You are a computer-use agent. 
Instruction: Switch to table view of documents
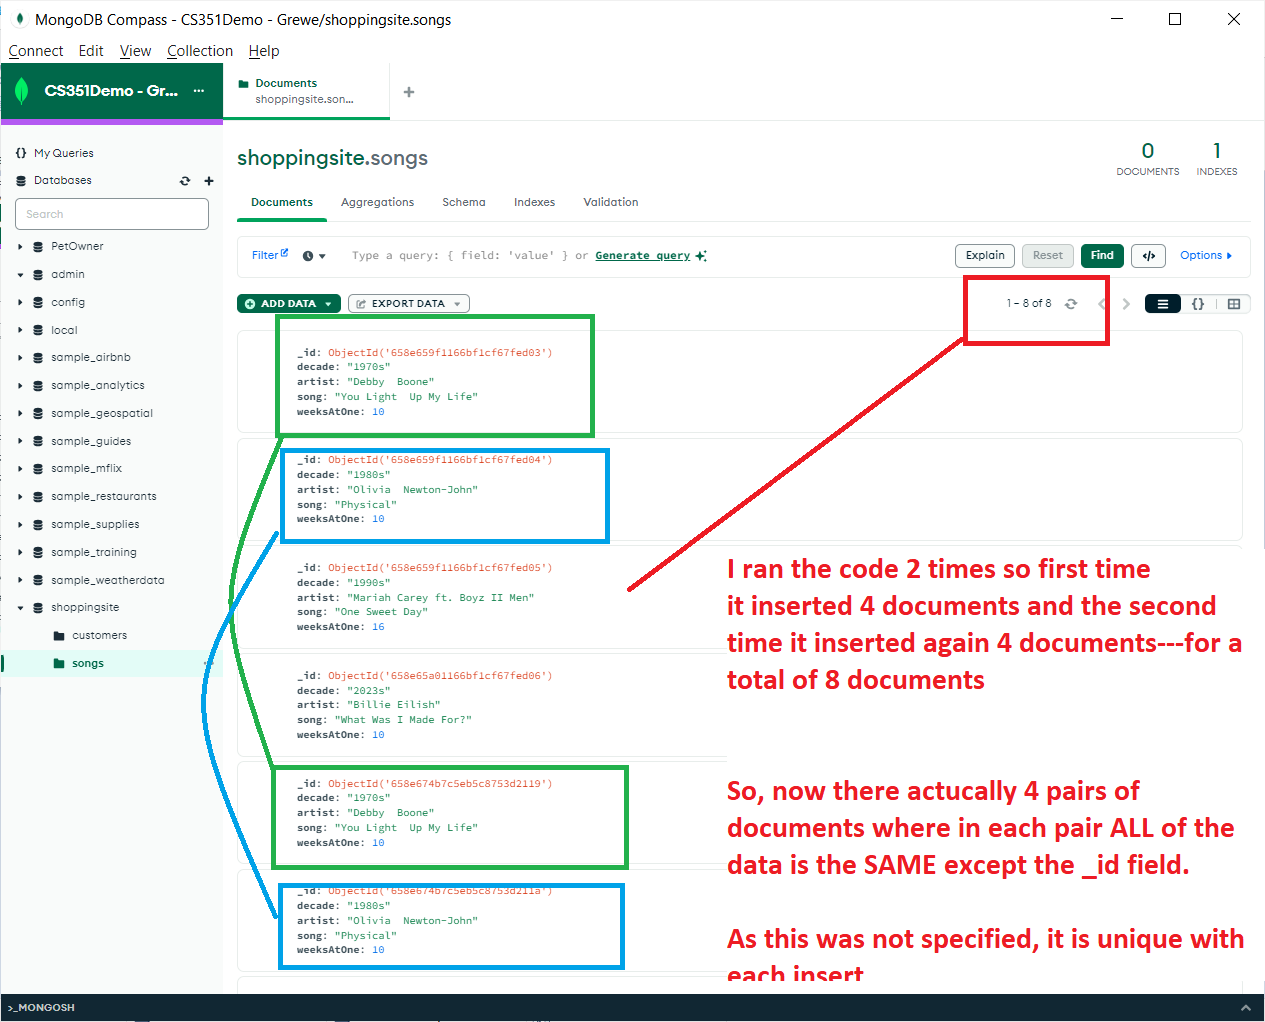tap(1234, 304)
